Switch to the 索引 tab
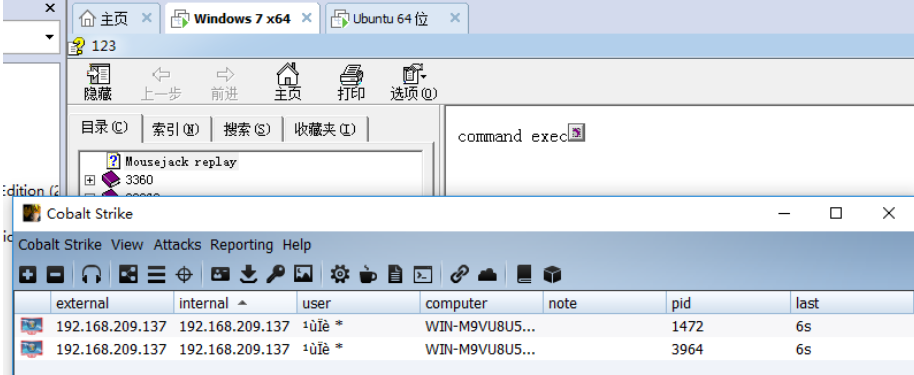The height and width of the screenshot is (375, 914). [175, 129]
